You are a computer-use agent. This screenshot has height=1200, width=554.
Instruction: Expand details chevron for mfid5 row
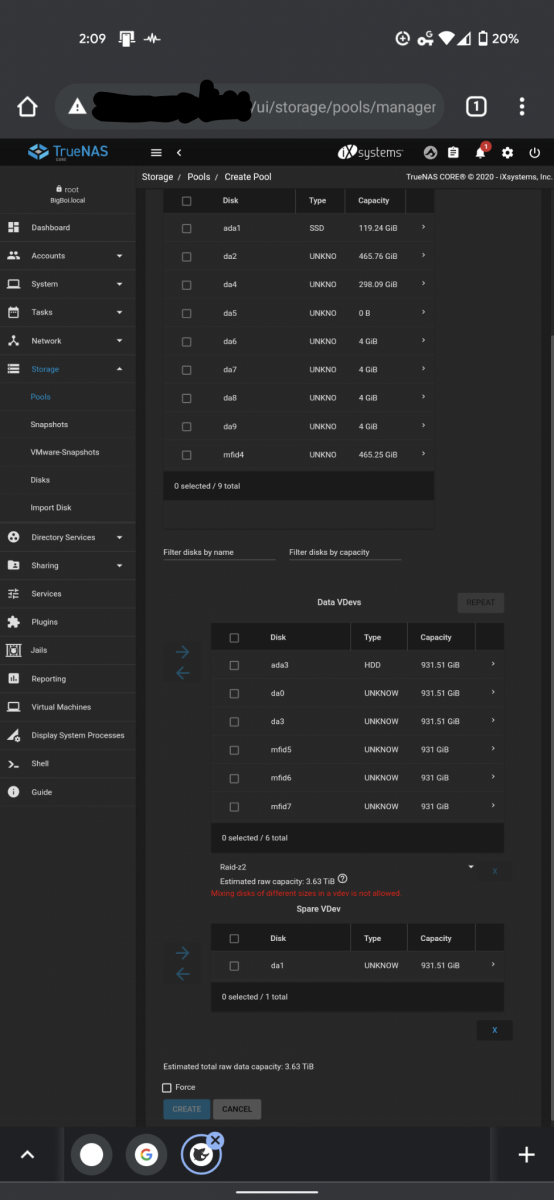[x=492, y=749]
